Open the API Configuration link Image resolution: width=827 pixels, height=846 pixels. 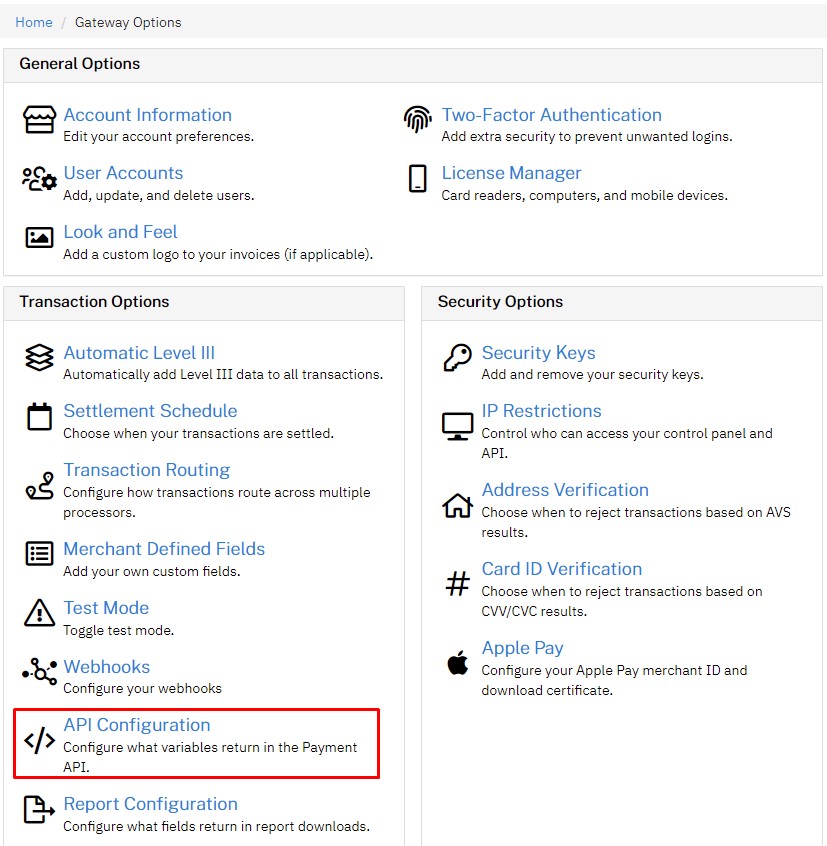click(136, 725)
